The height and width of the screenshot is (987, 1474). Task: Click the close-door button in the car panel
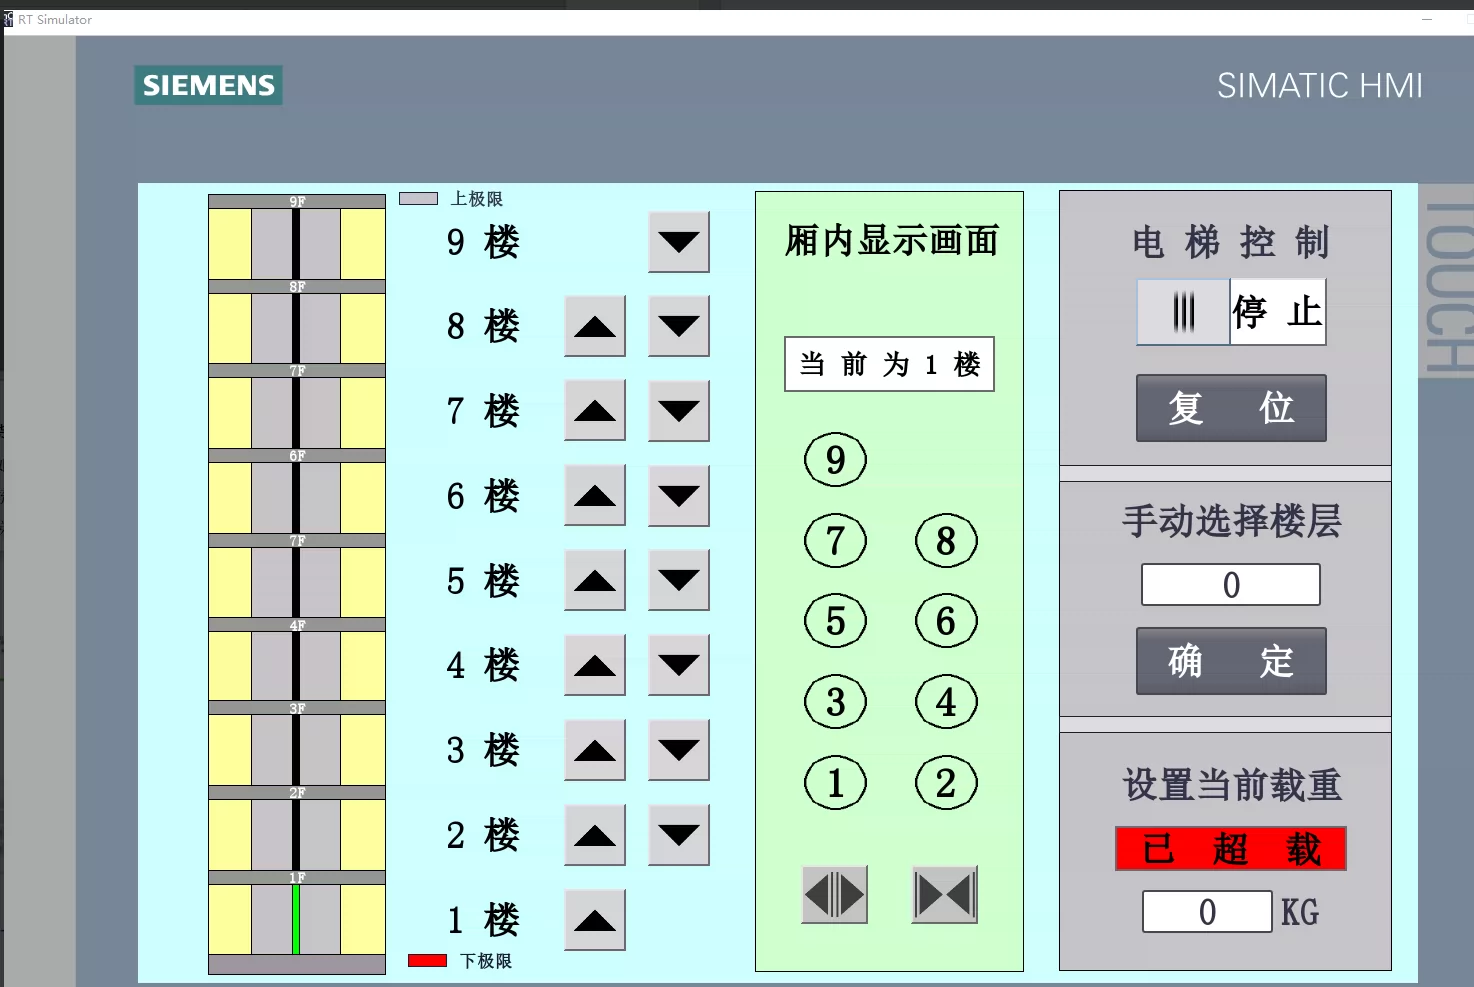coord(945,895)
